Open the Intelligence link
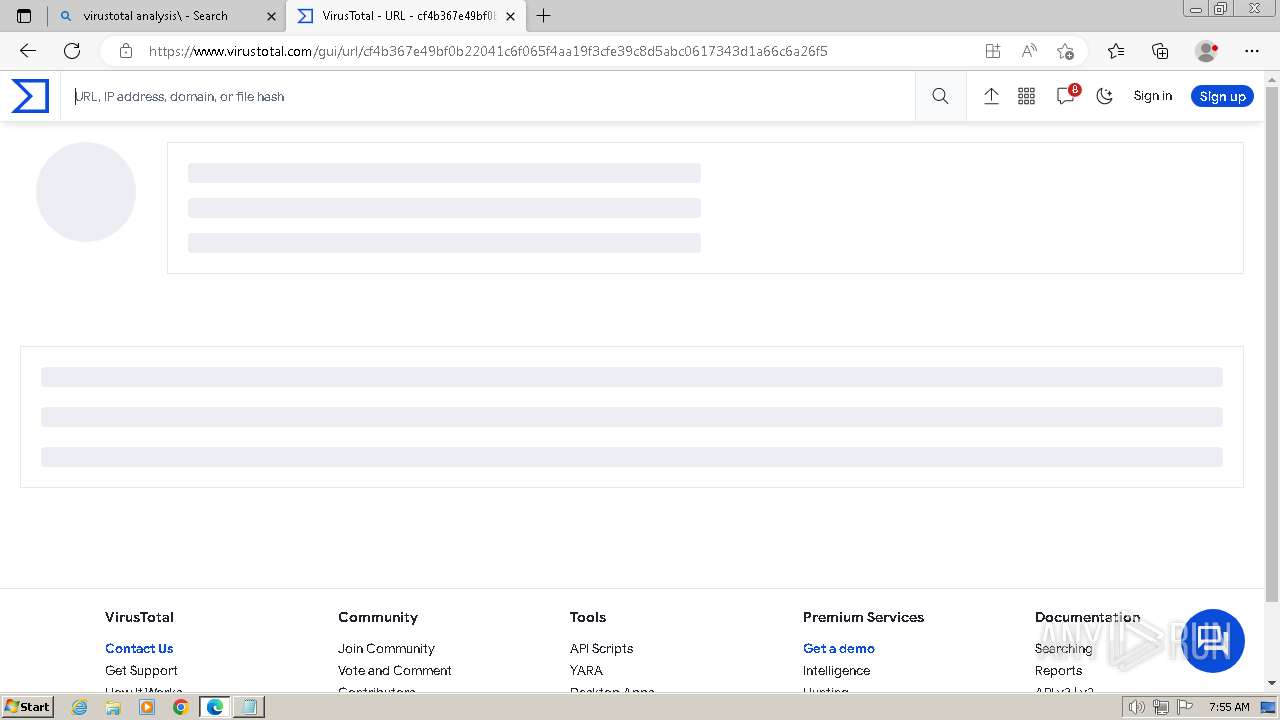 tap(836, 670)
